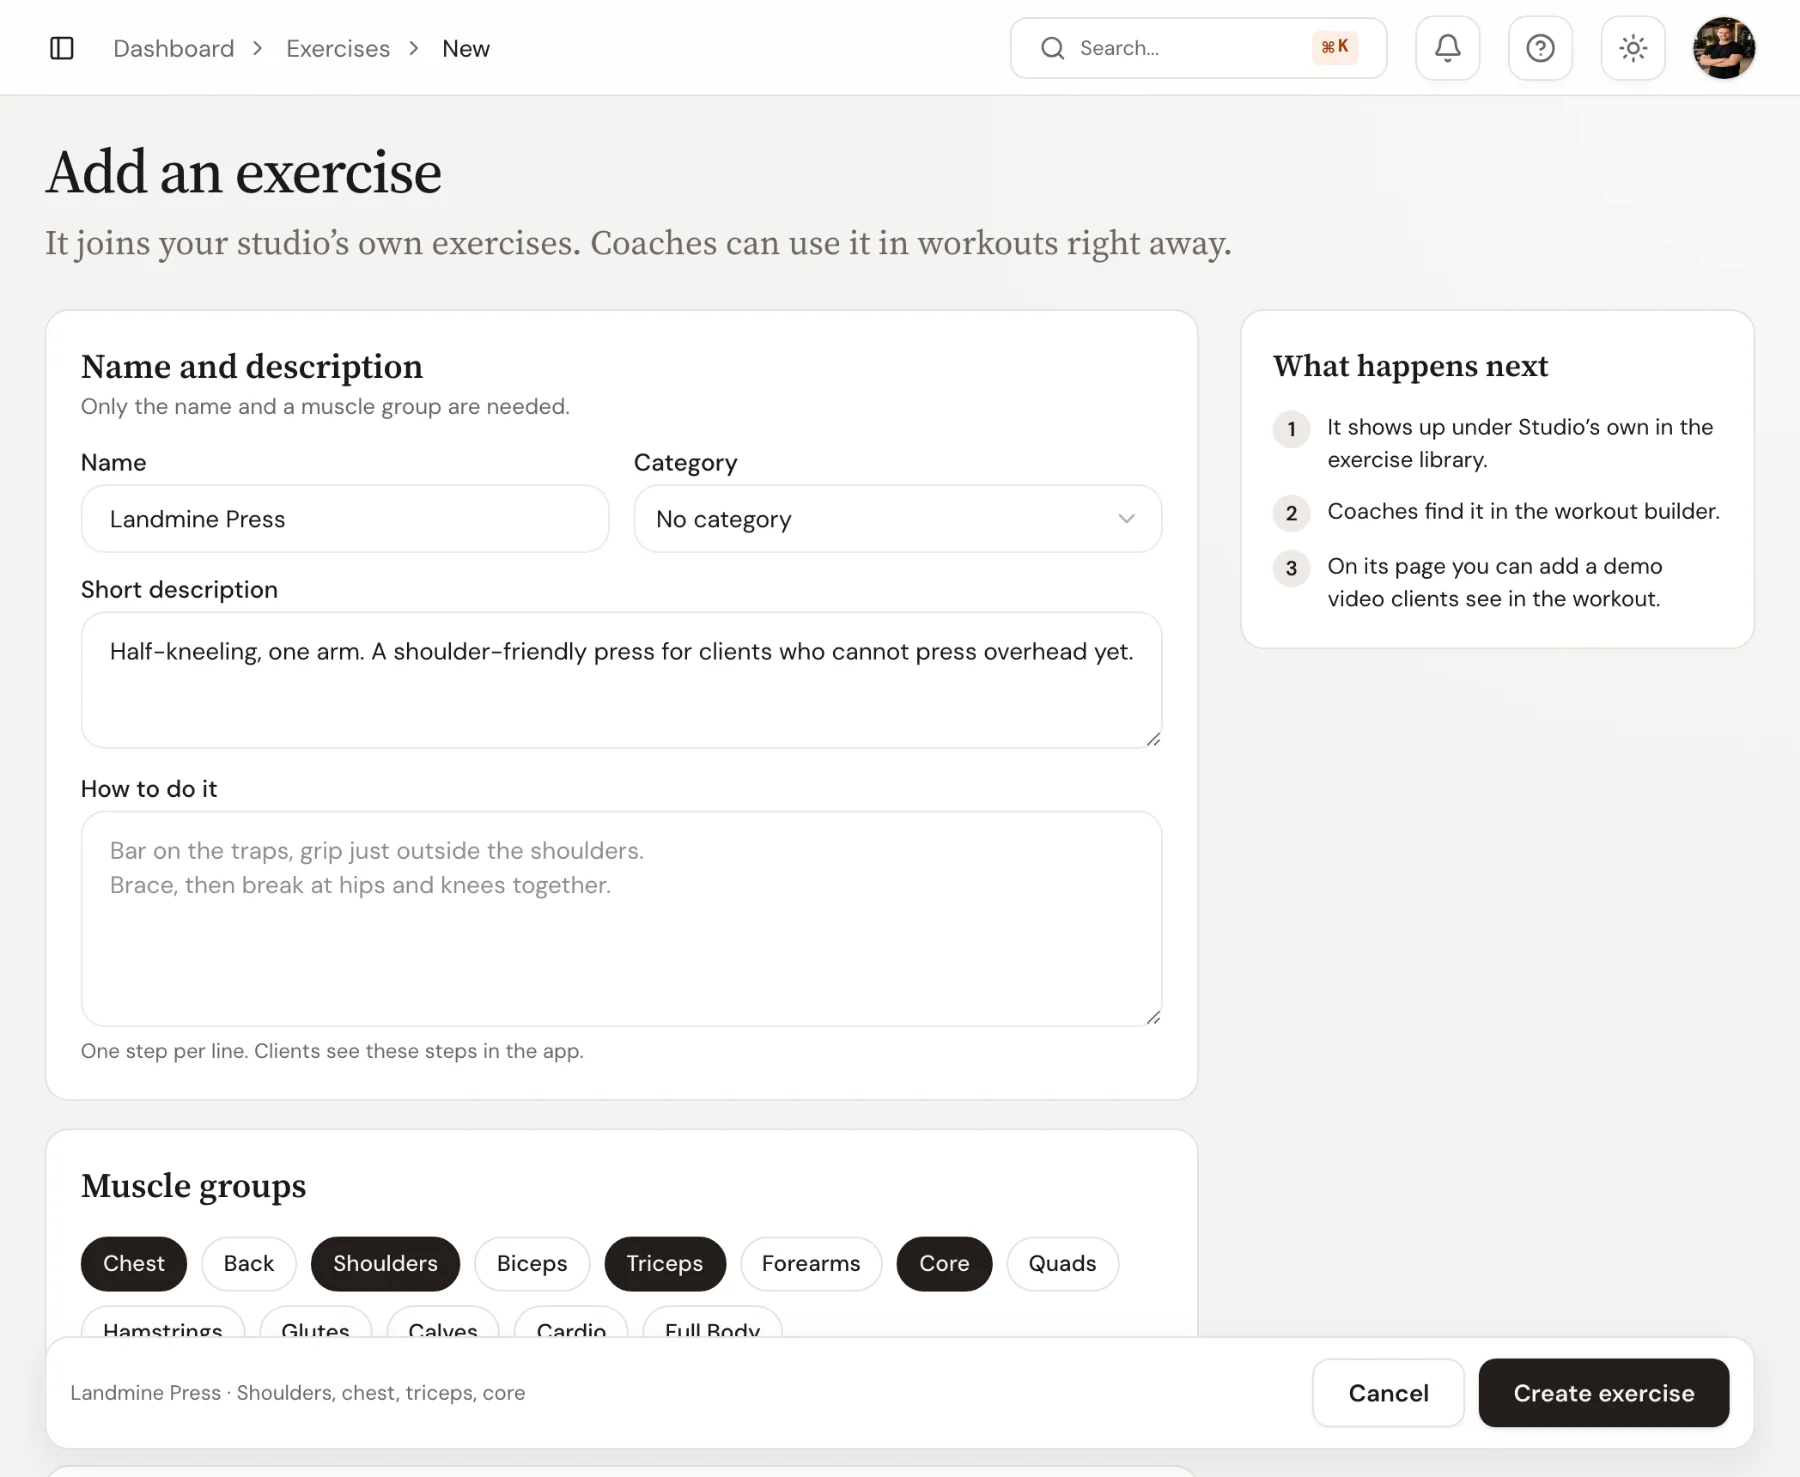Open the user profile avatar
Viewport: 1800px width, 1477px height.
pos(1724,48)
